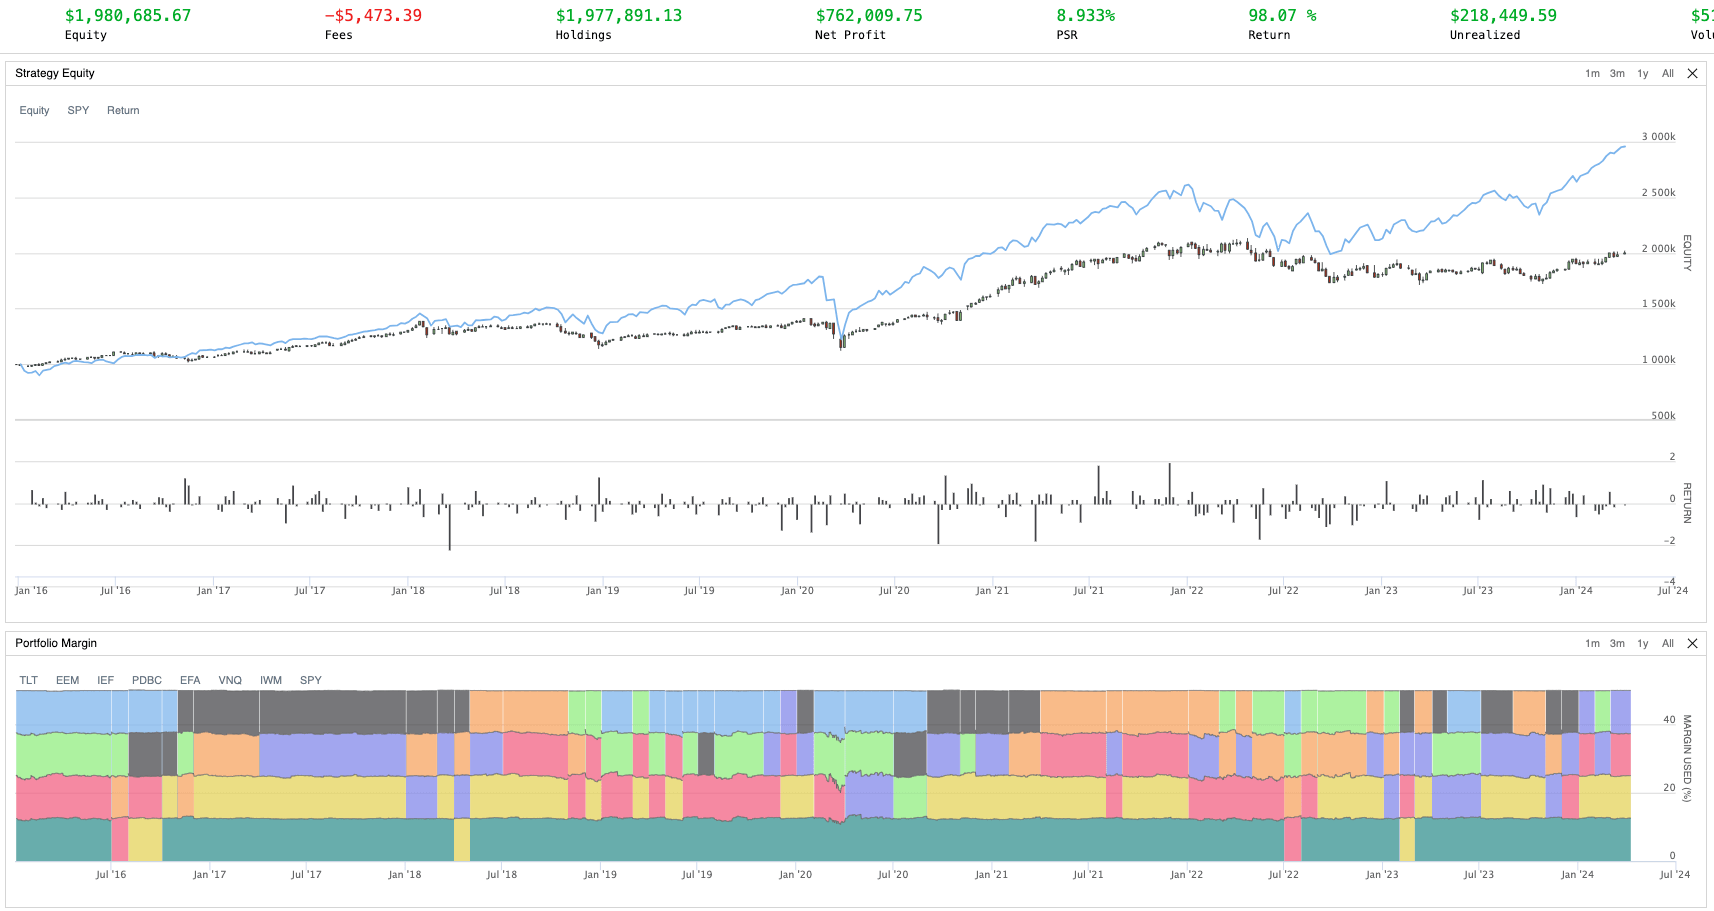This screenshot has height=911, width=1714.
Task: Hide the EEM margin series
Action: tap(67, 680)
